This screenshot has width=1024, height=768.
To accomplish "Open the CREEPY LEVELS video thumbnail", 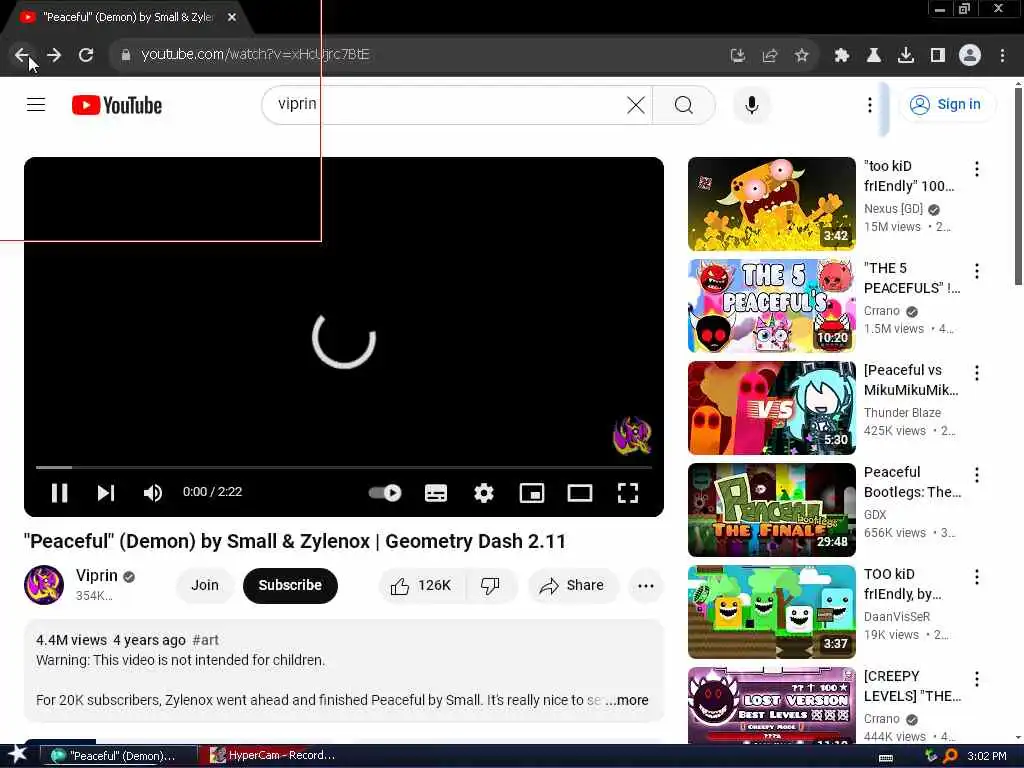I will [x=771, y=705].
